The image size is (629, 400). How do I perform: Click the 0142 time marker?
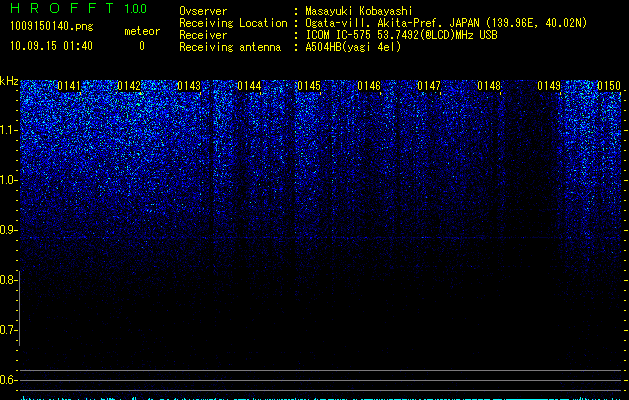(129, 86)
